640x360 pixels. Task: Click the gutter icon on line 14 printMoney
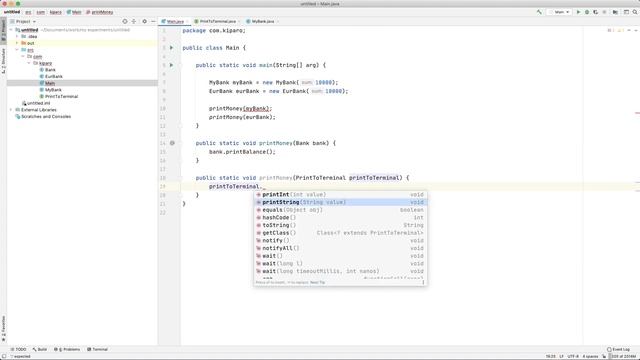172,143
